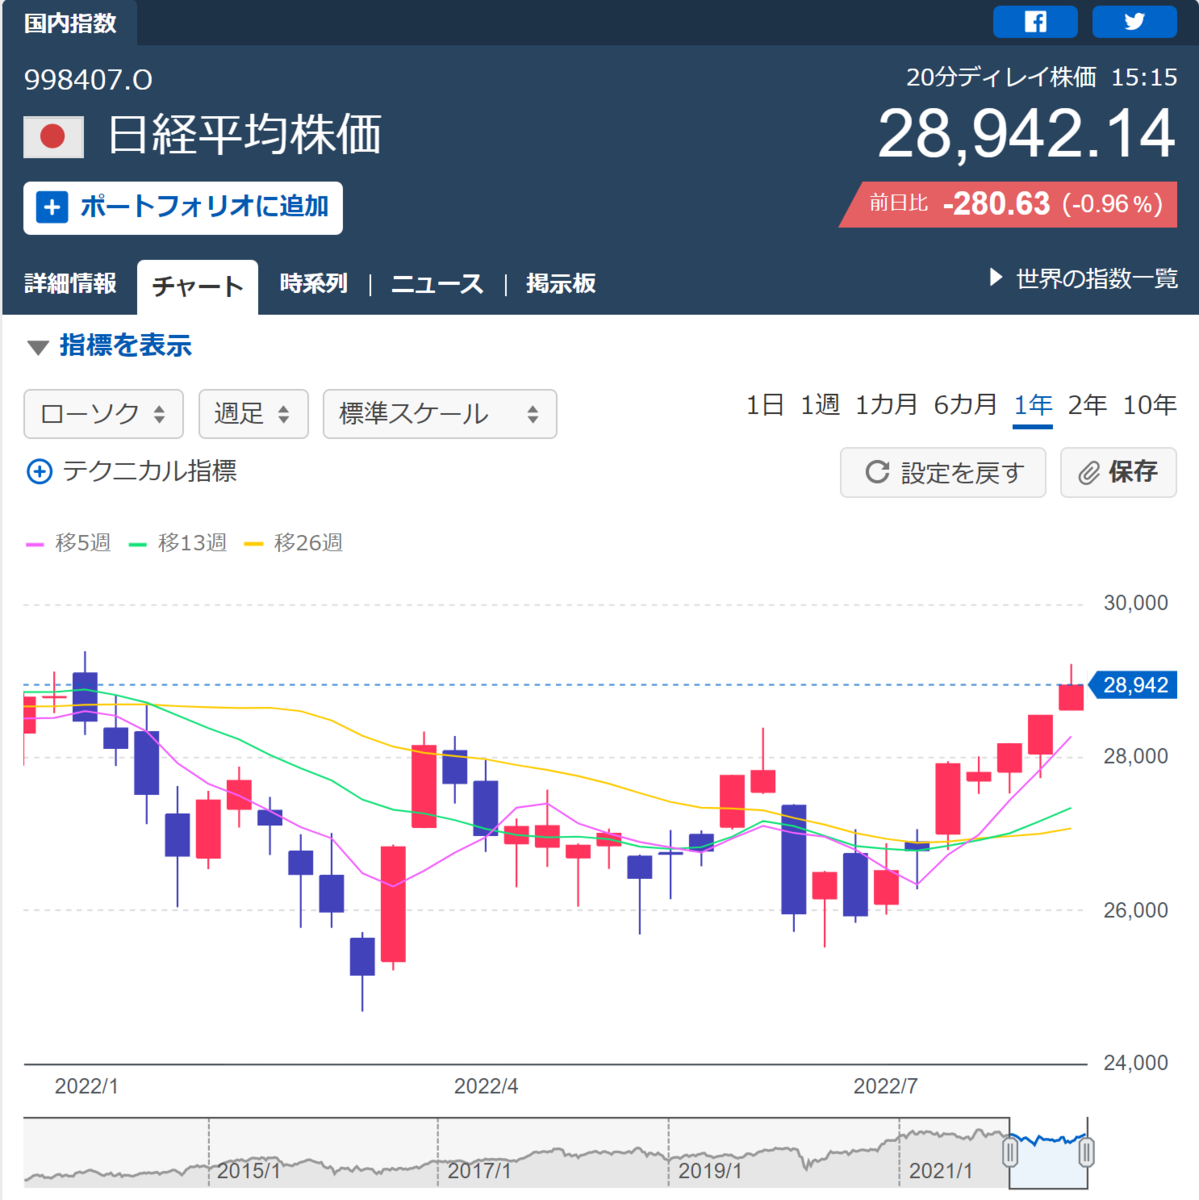Share the page via the Facebook icon
1199x1200 pixels.
coord(1035,21)
